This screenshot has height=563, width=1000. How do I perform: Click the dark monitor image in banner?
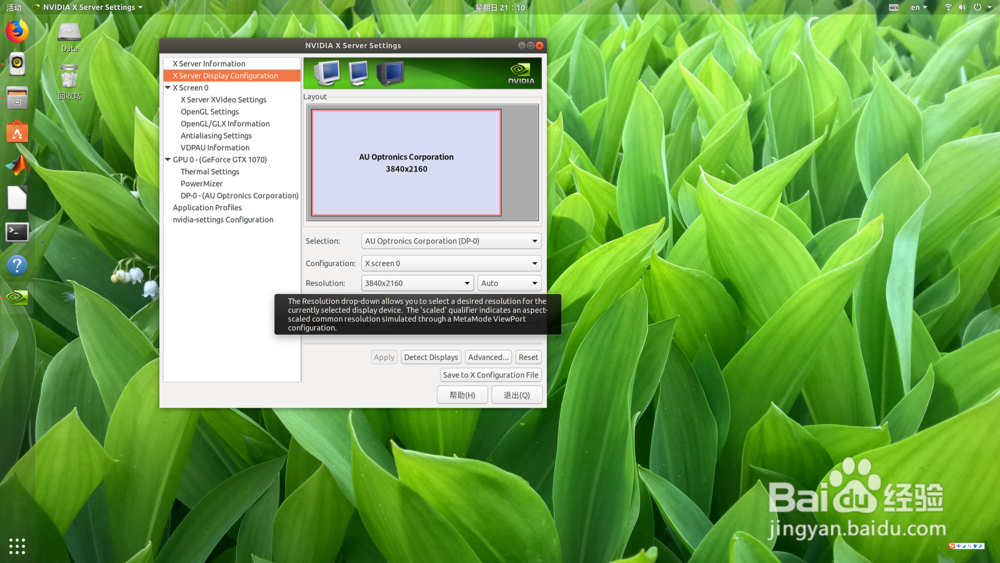pyautogui.click(x=390, y=73)
